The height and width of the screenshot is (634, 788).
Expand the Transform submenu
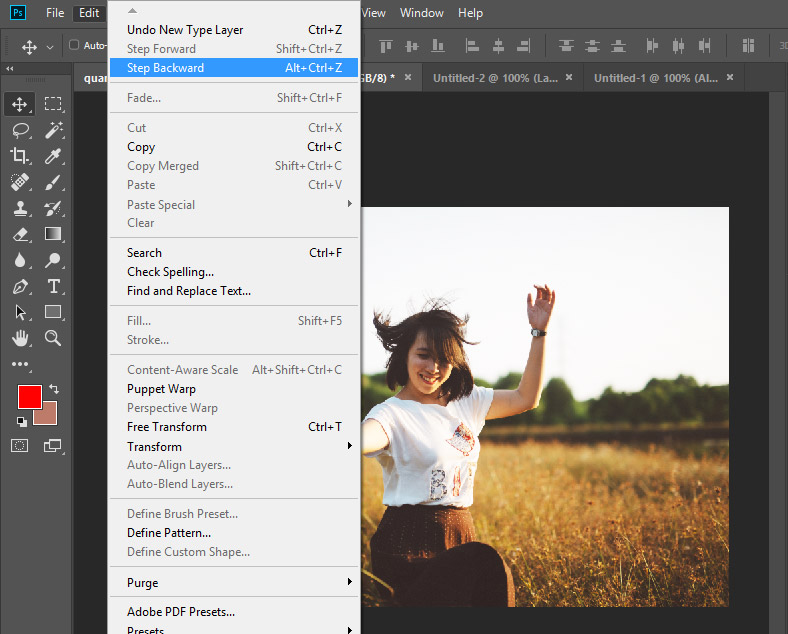(234, 446)
